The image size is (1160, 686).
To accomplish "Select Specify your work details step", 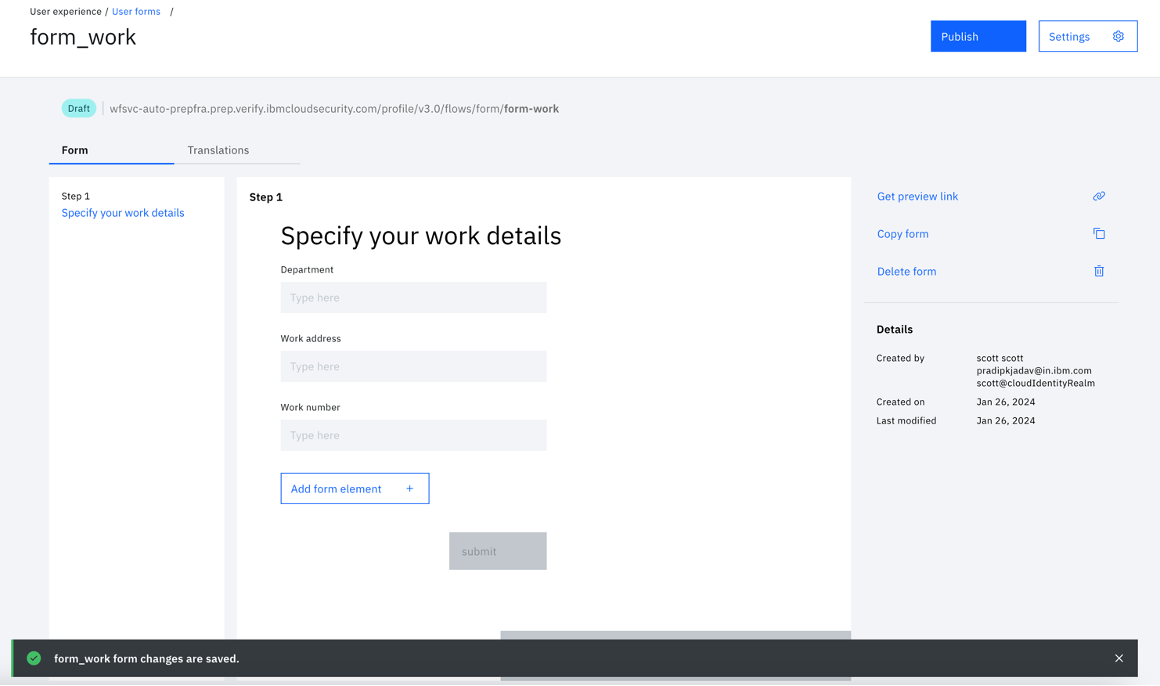I will pyautogui.click(x=123, y=213).
